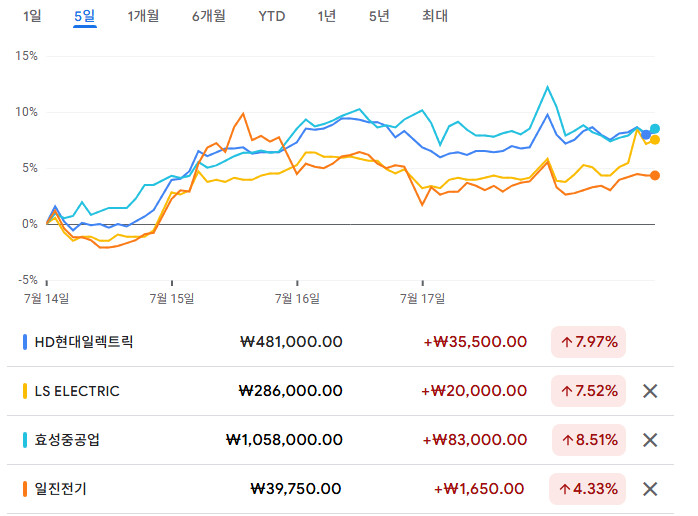The height and width of the screenshot is (516, 698).
Task: Switch to the 1일 time range tab
Action: click(33, 16)
